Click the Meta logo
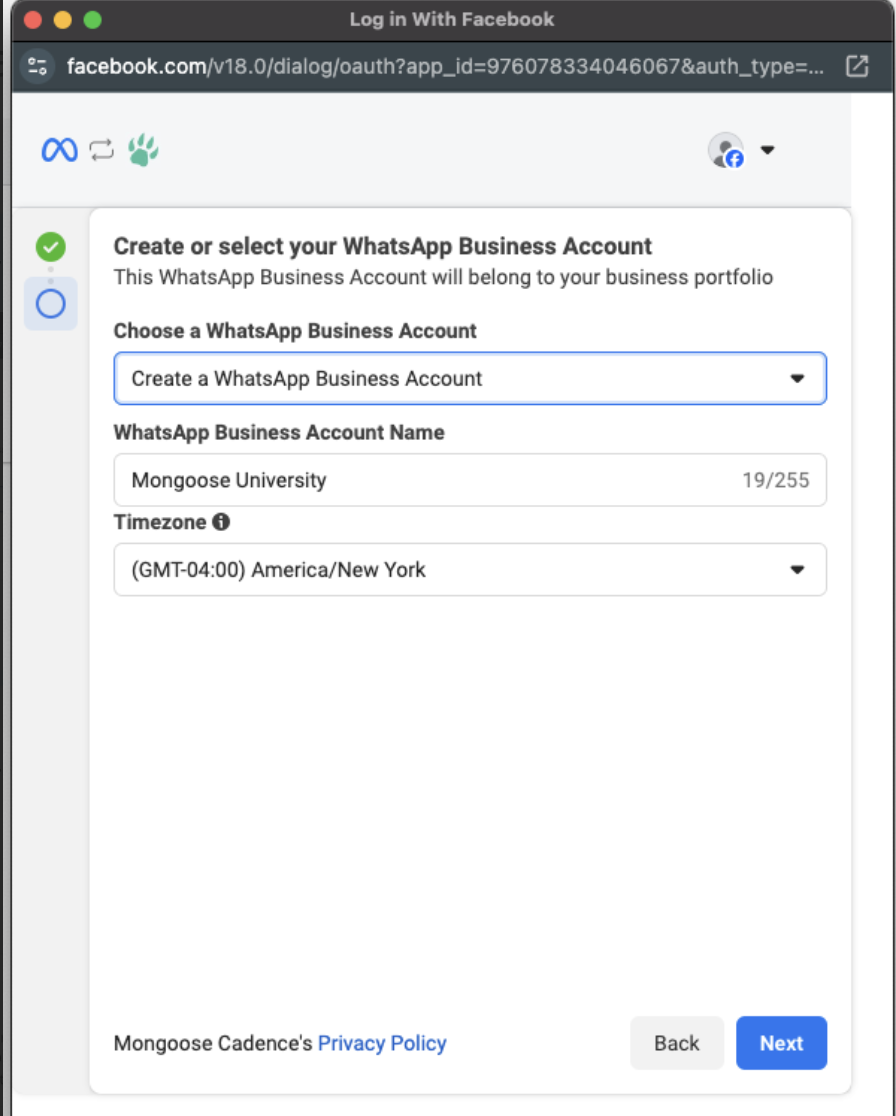Image resolution: width=896 pixels, height=1116 pixels. tap(59, 151)
